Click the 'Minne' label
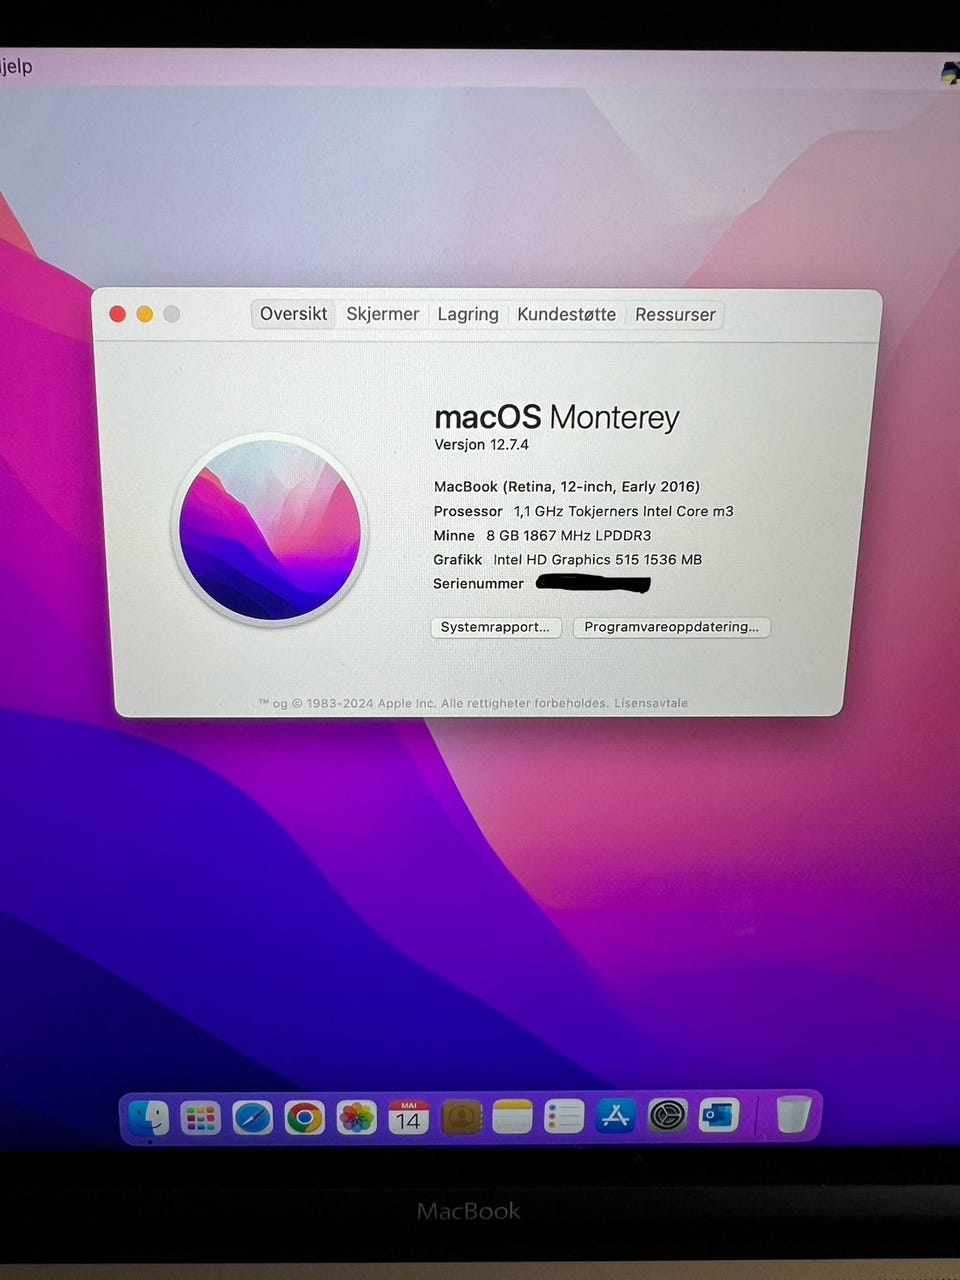 click(x=454, y=536)
